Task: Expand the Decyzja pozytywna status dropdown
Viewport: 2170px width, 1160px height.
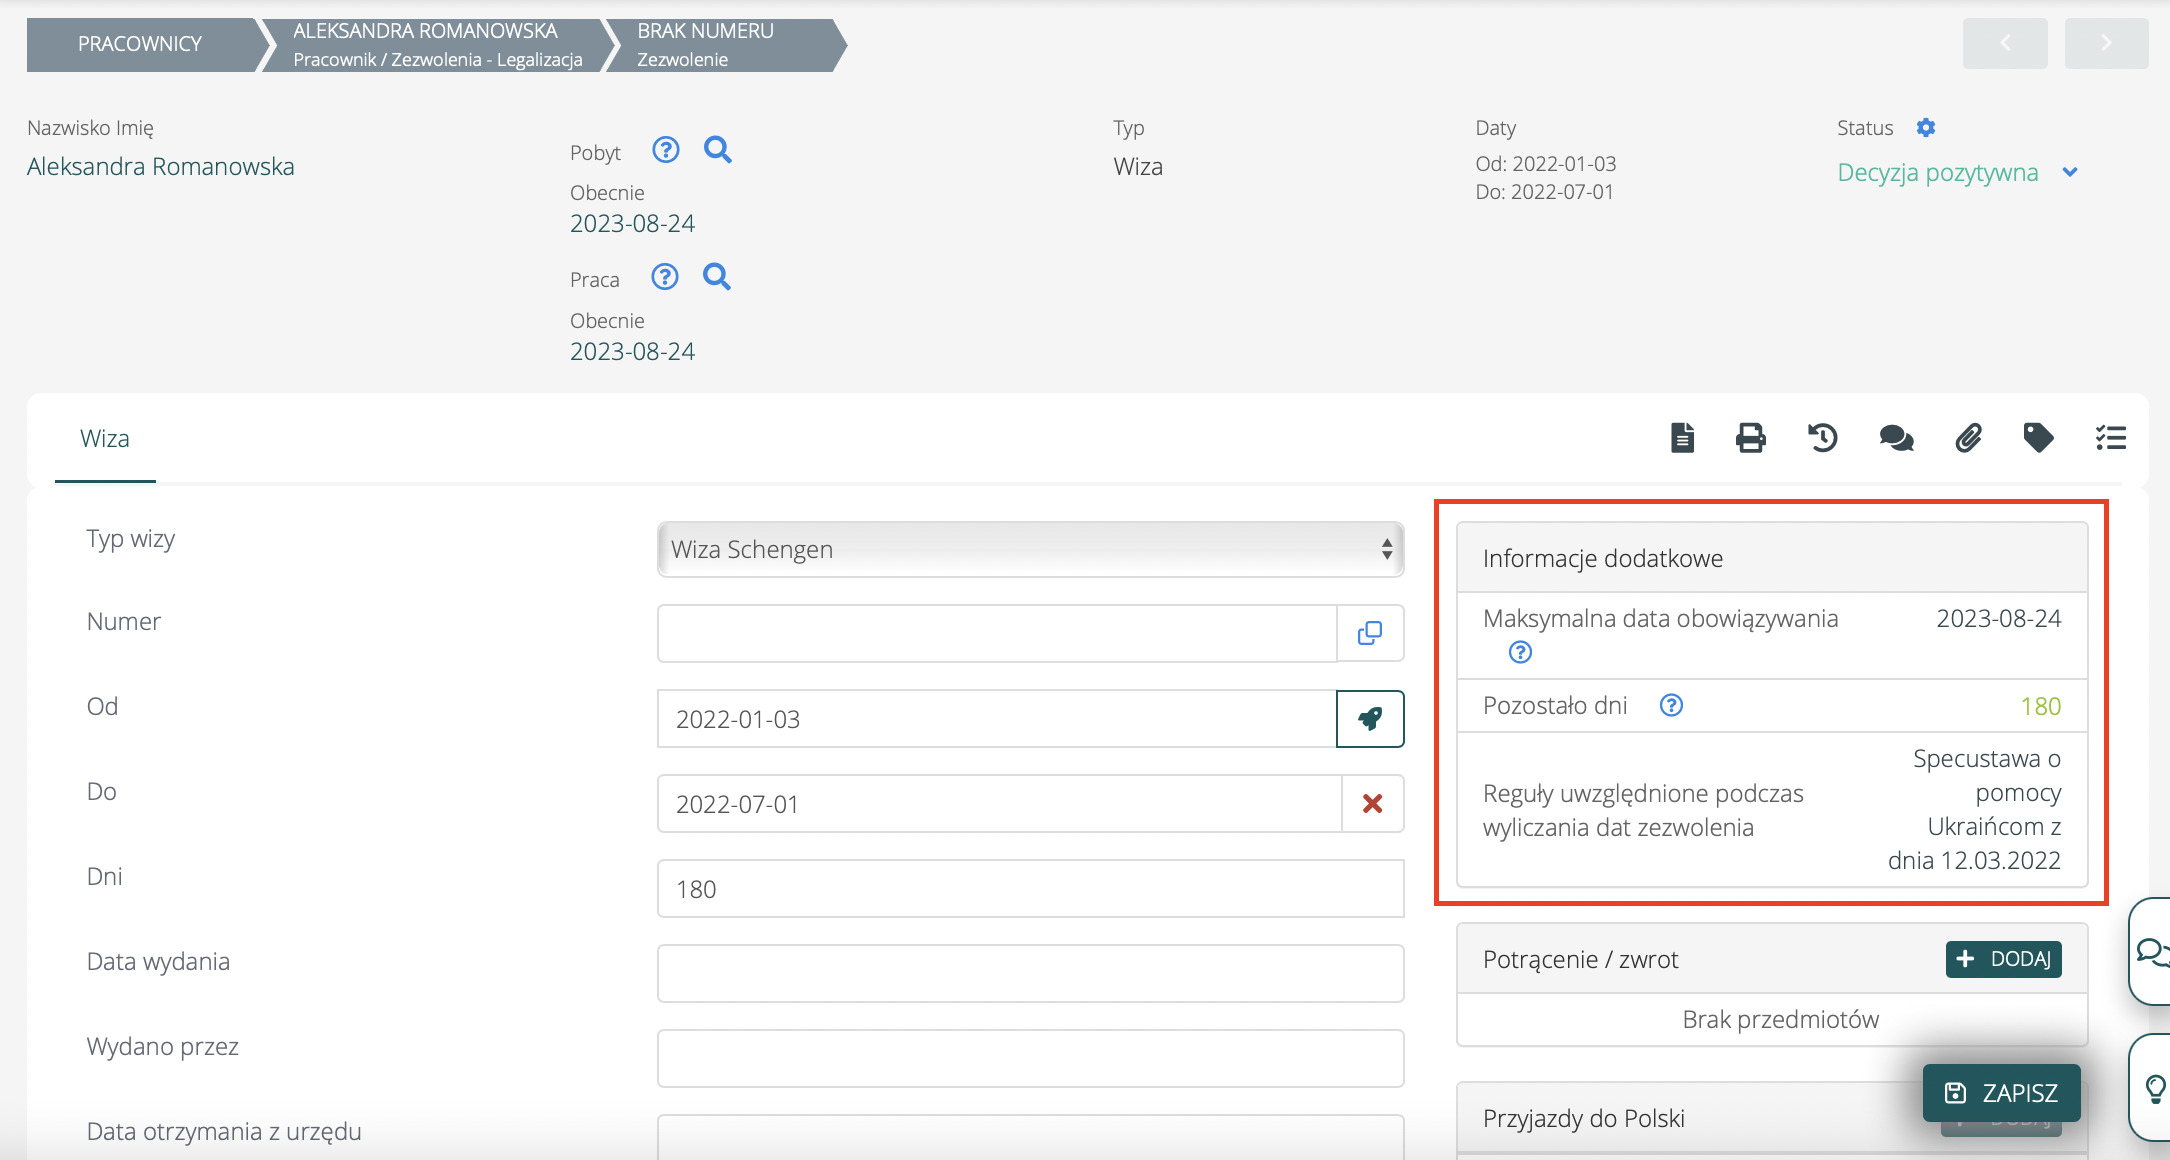Action: coord(2070,173)
